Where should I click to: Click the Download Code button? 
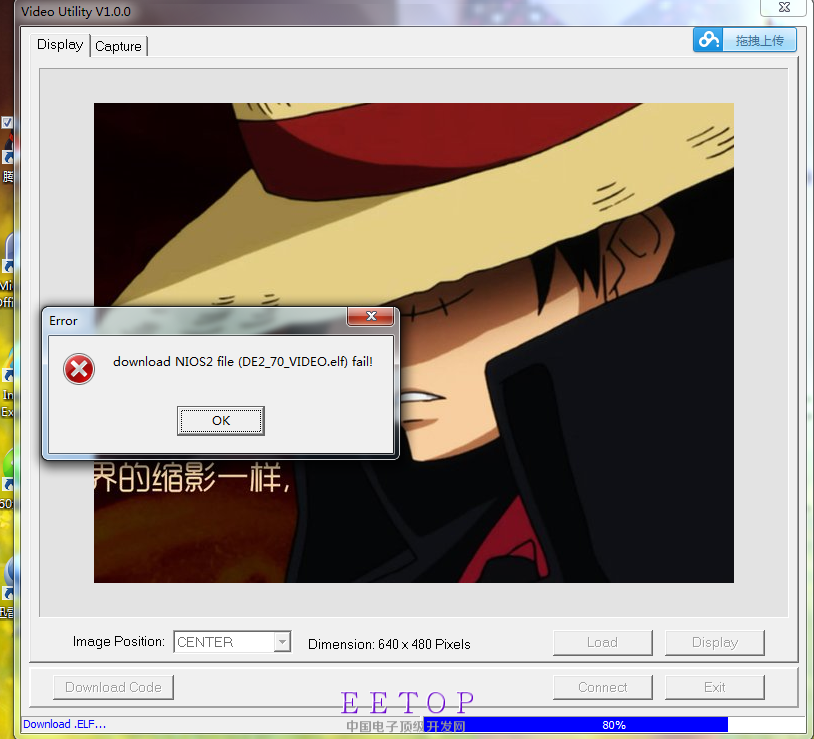[113, 687]
